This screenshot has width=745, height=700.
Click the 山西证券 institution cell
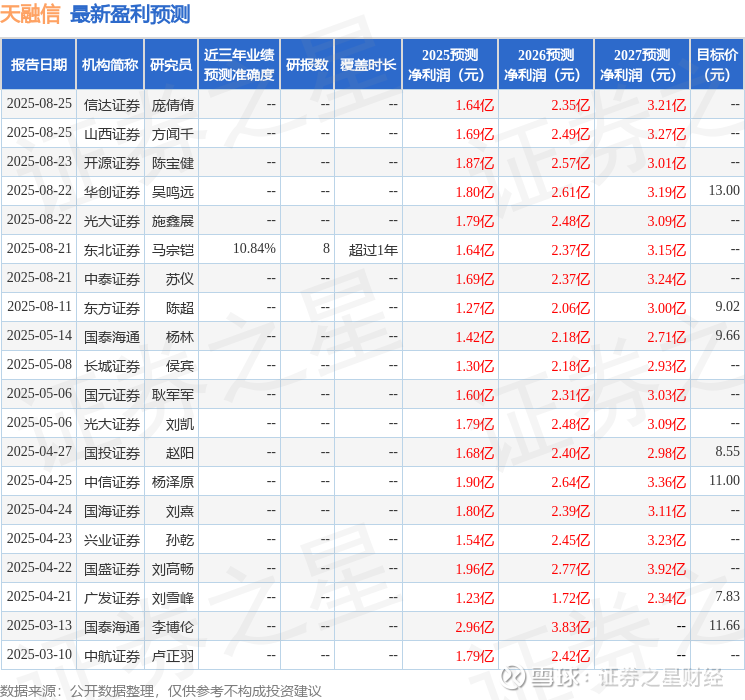[112, 134]
